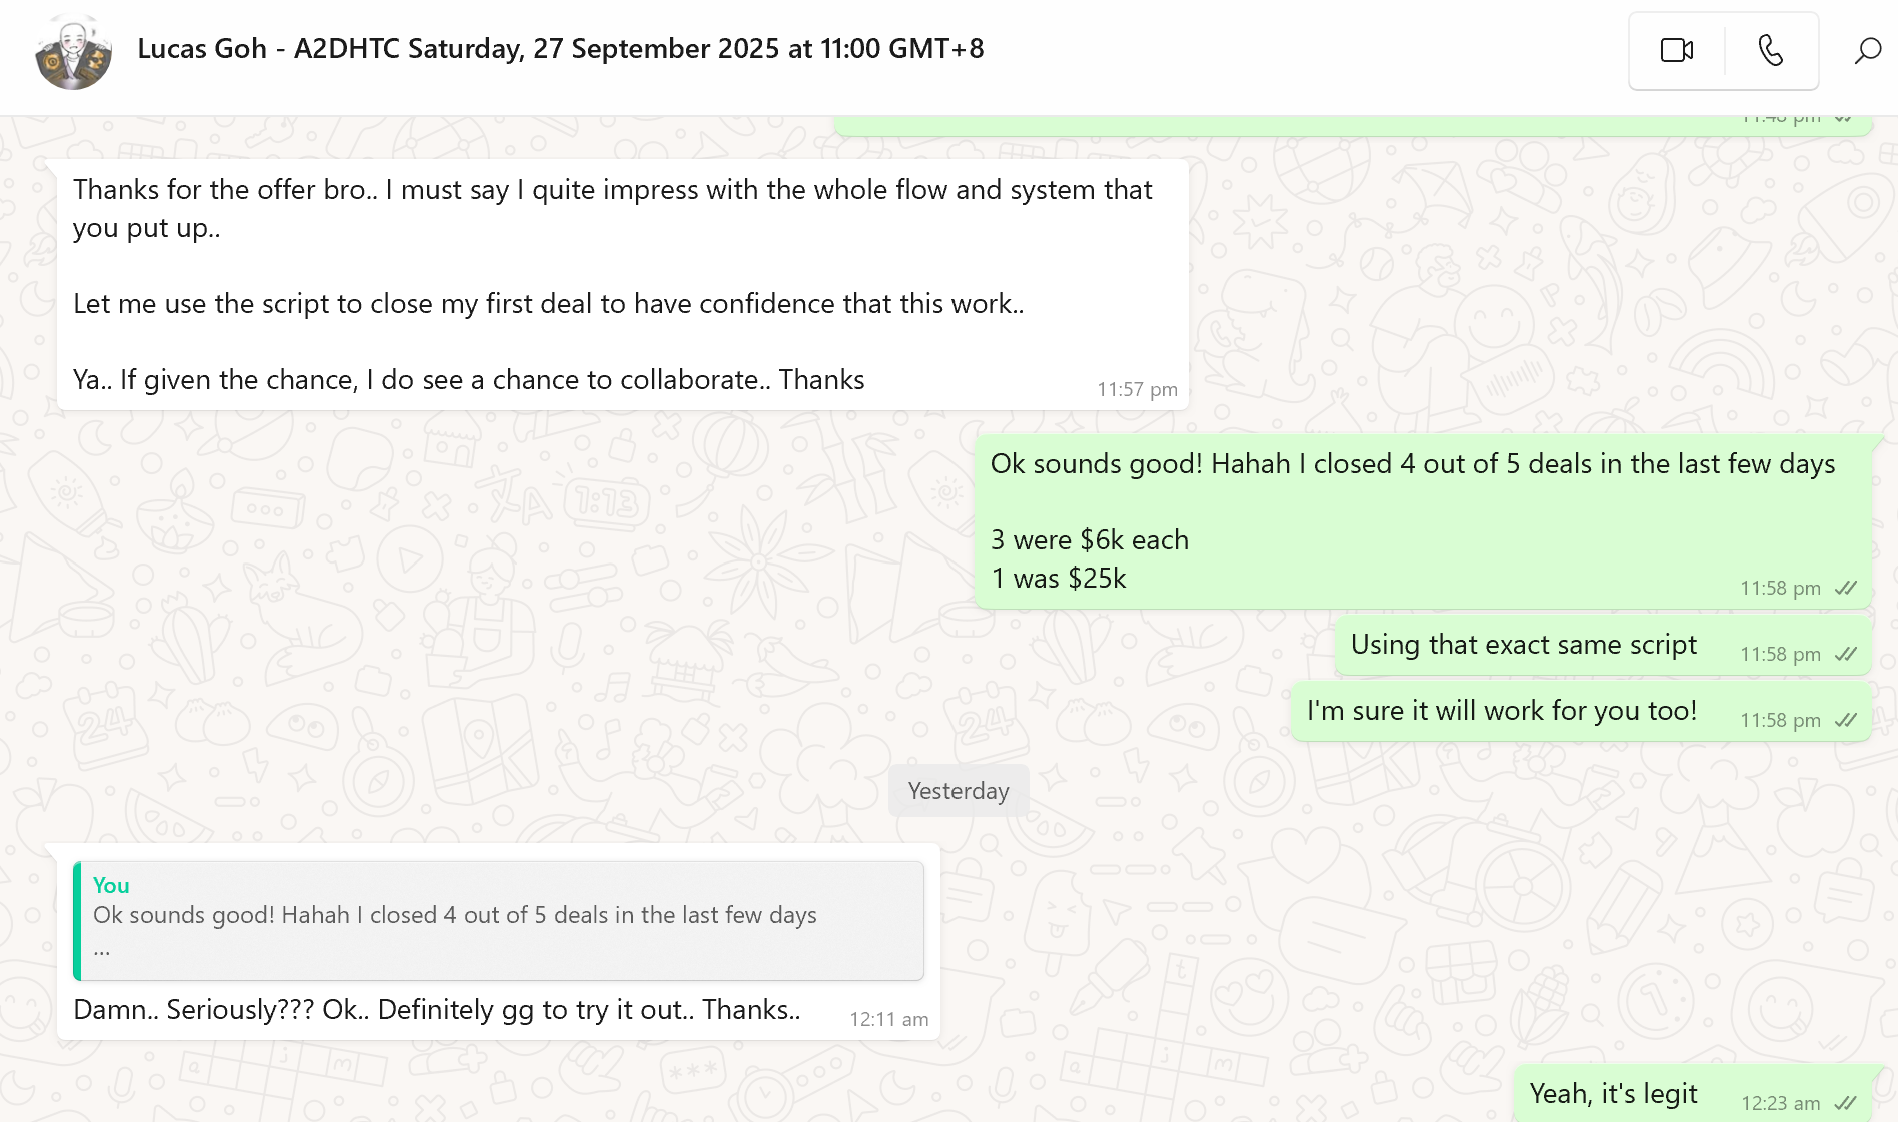Click the 11:57 pm timestamp

pos(1137,390)
